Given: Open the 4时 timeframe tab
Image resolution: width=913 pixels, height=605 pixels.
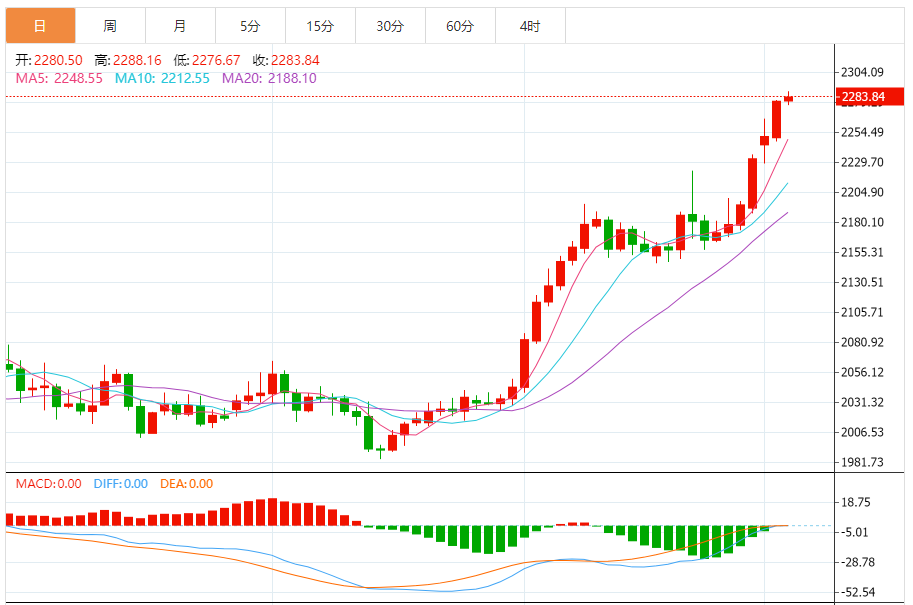Looking at the screenshot, I should pyautogui.click(x=530, y=26).
